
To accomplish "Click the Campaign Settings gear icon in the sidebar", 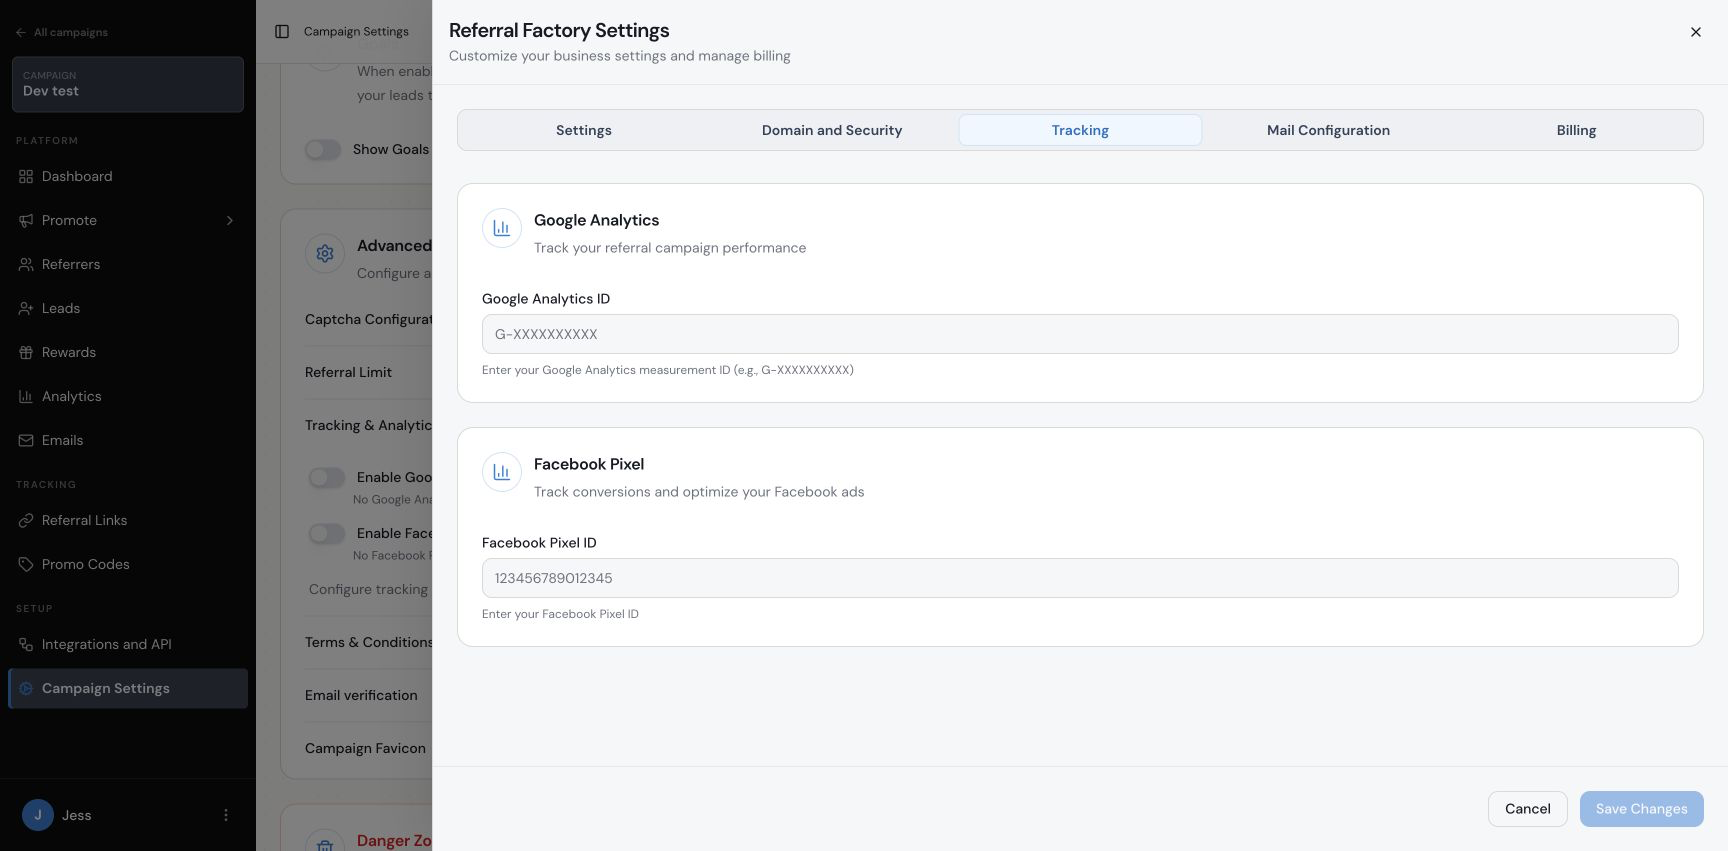I will 26,688.
